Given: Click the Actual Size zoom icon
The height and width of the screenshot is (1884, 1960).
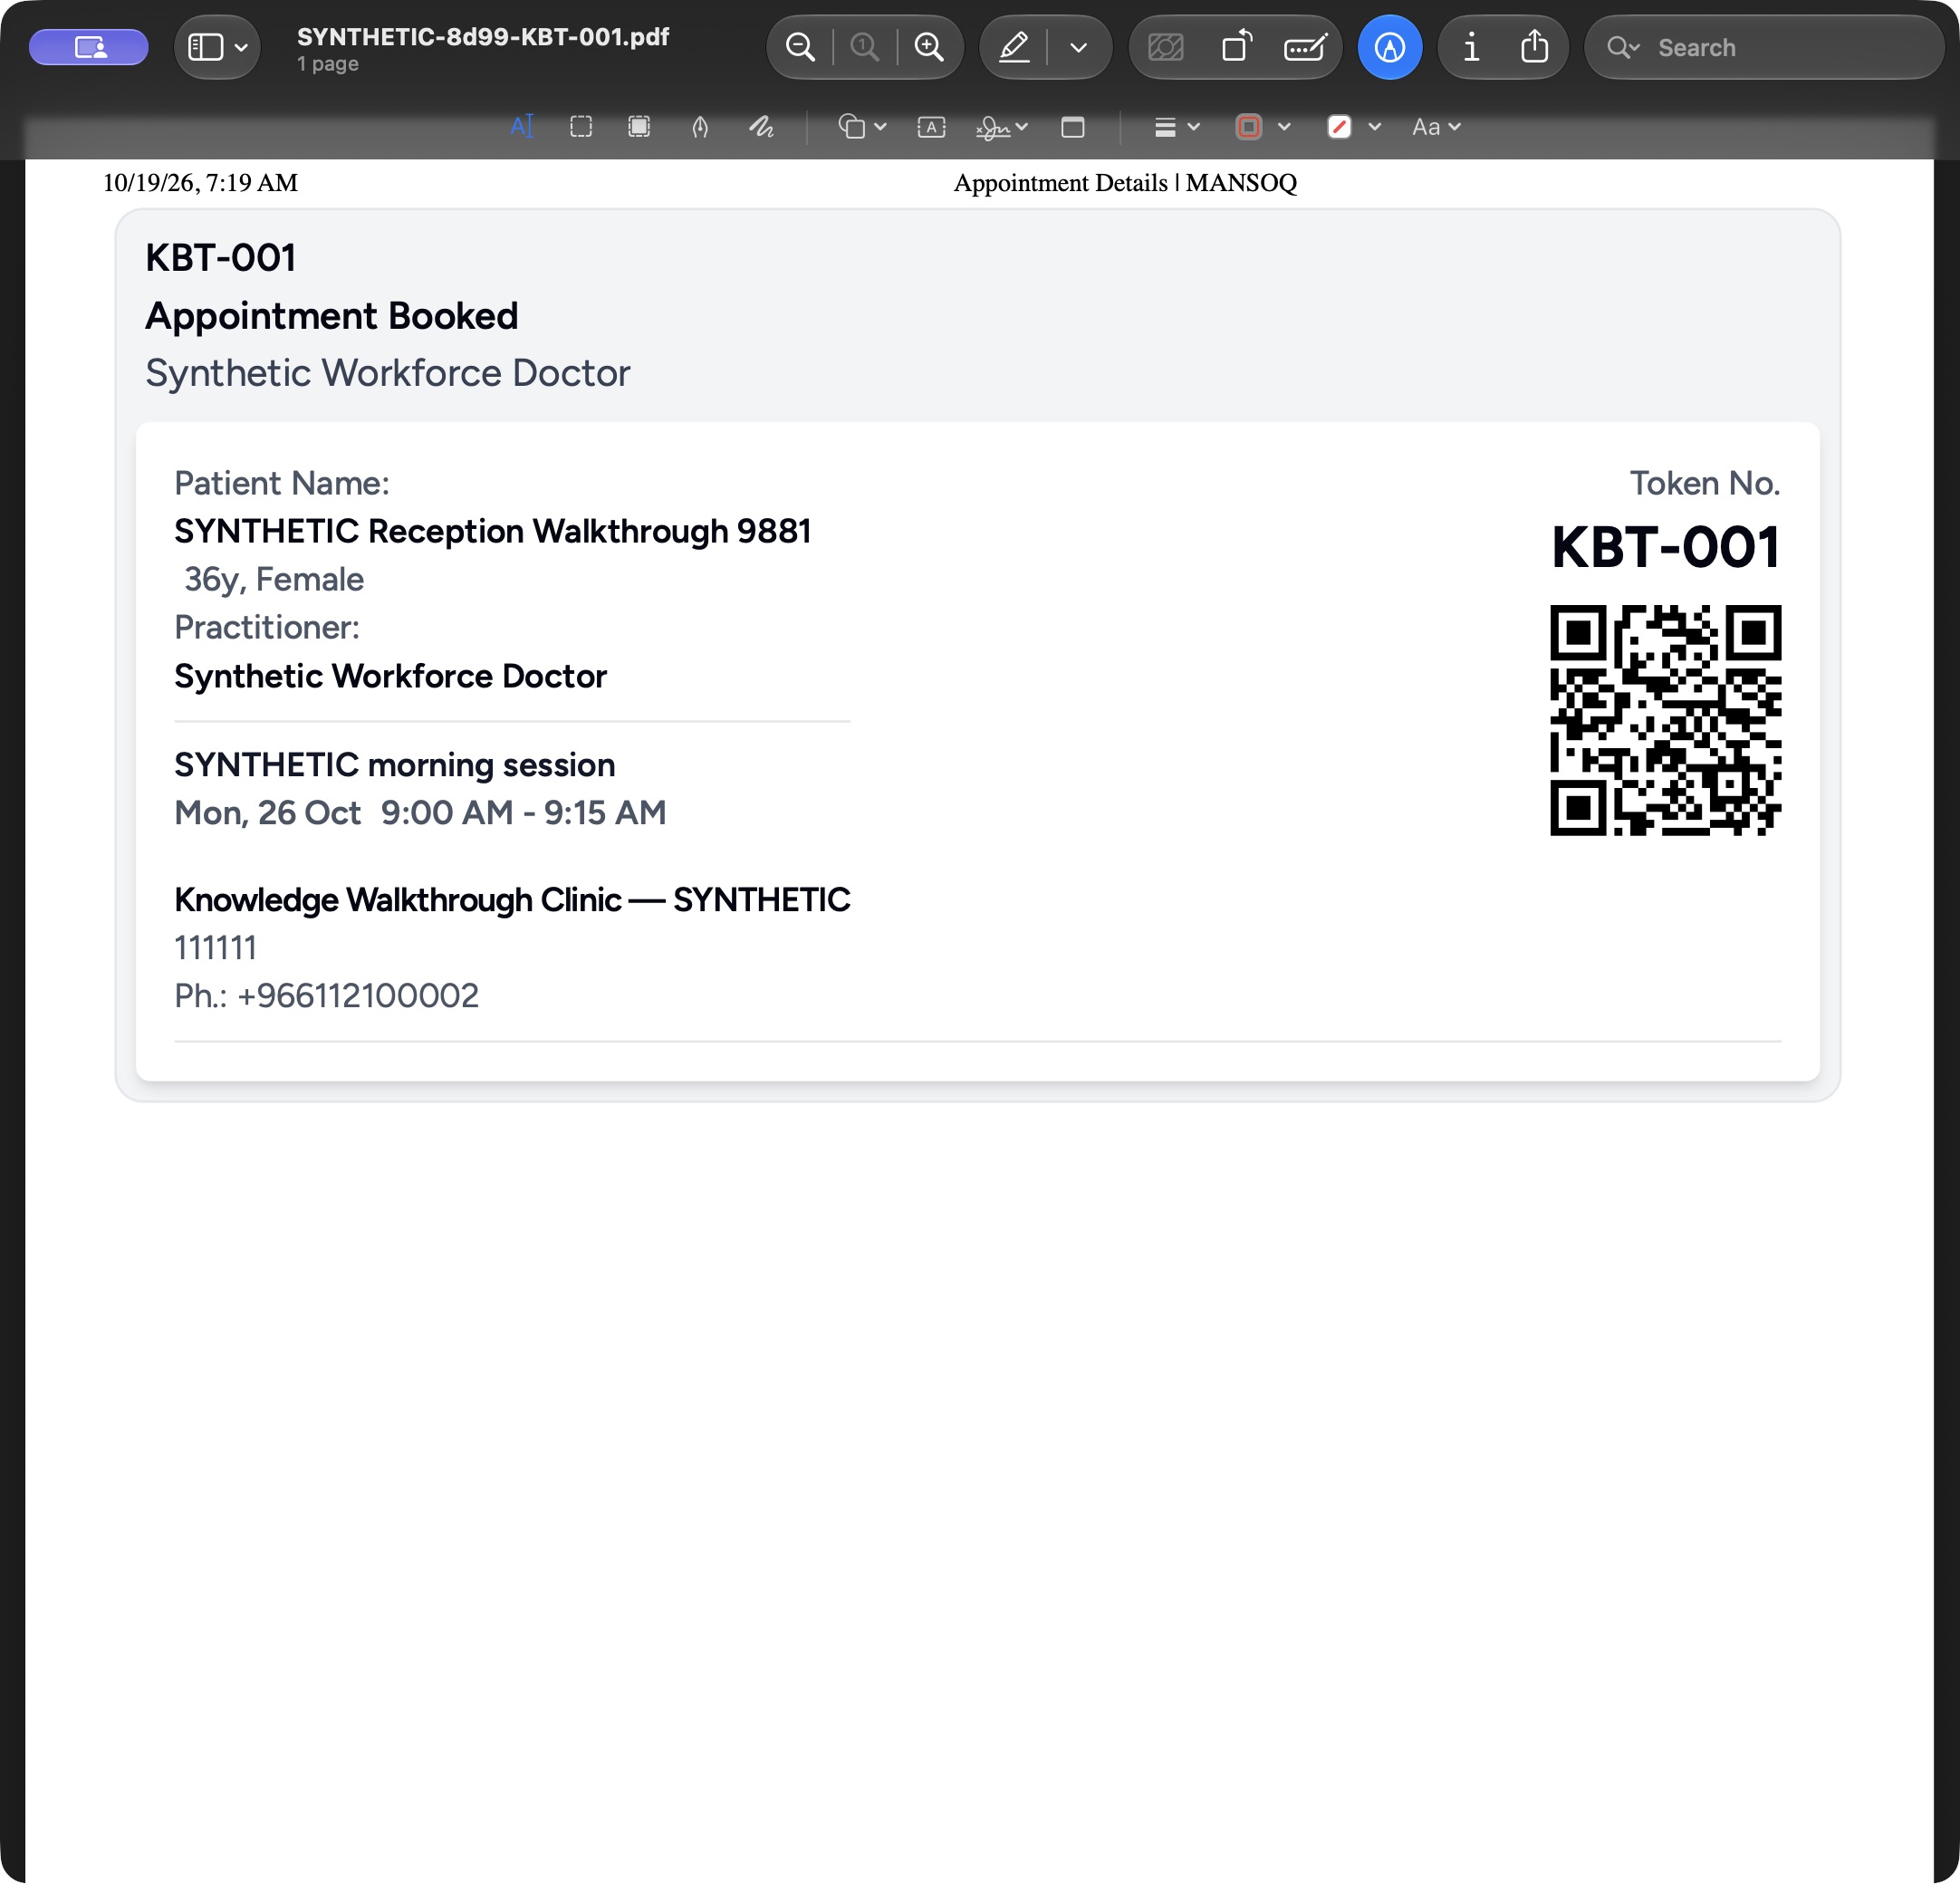Looking at the screenshot, I should 865,47.
